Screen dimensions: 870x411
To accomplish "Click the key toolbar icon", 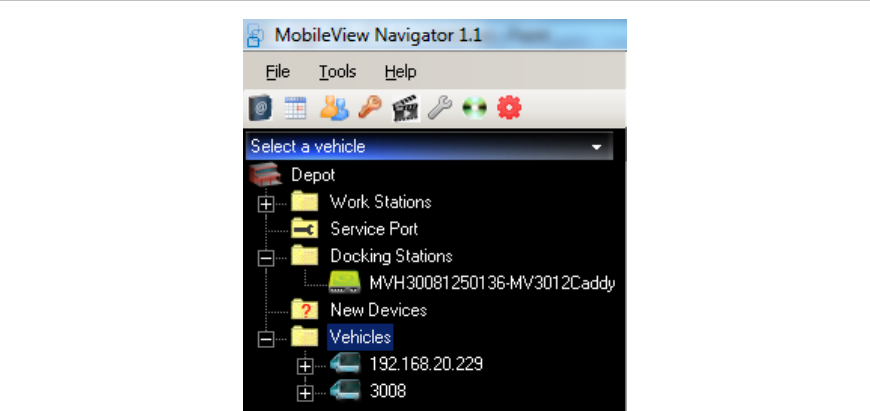I will pyautogui.click(x=369, y=108).
